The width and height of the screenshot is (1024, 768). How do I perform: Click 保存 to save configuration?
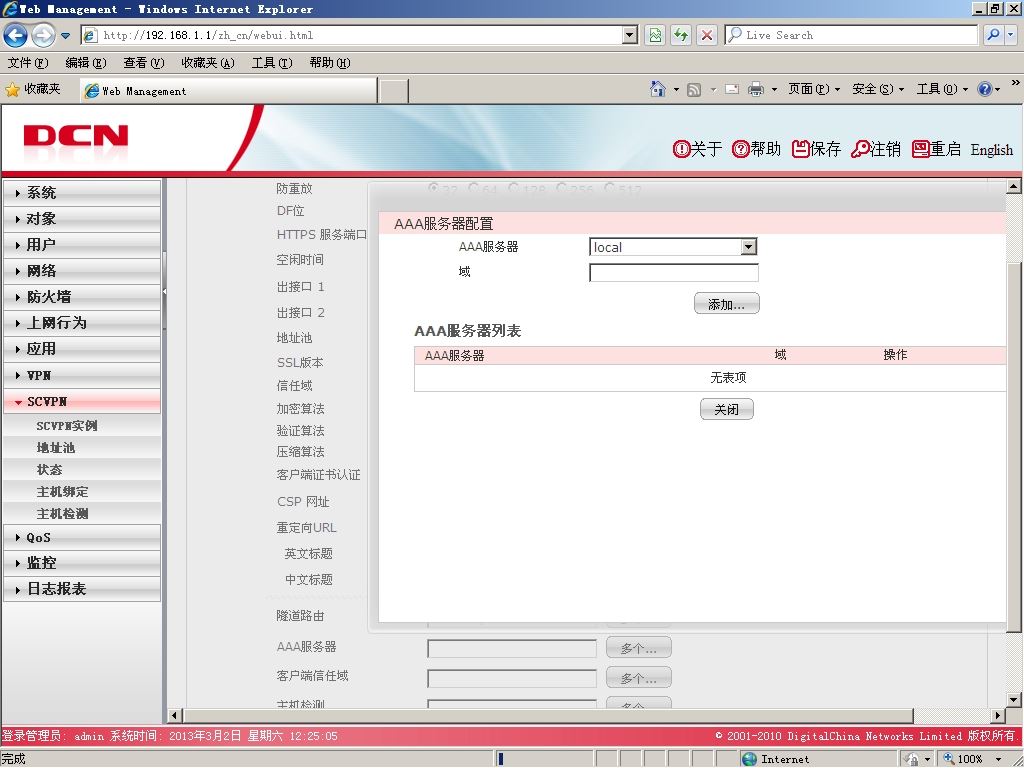816,150
